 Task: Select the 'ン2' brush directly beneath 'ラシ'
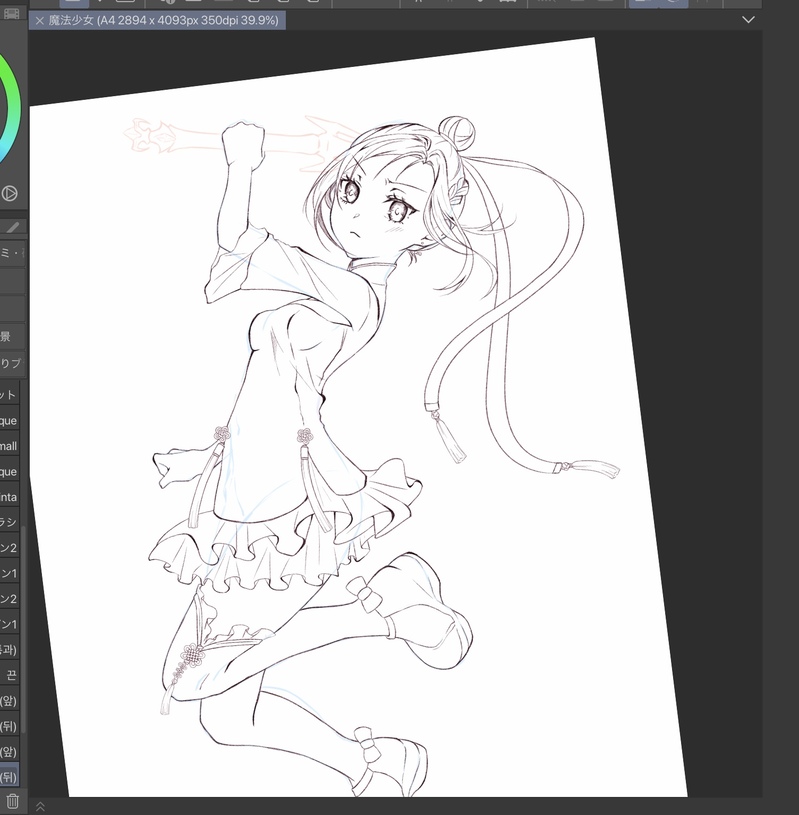point(9,548)
